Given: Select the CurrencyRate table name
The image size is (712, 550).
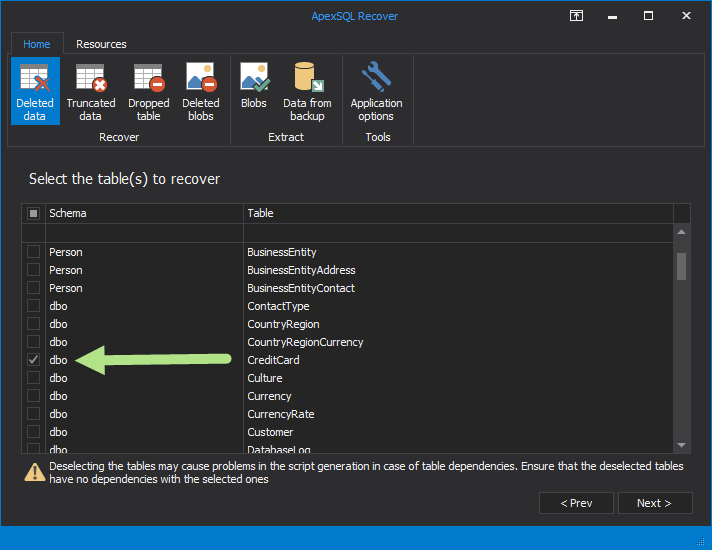Looking at the screenshot, I should 281,414.
